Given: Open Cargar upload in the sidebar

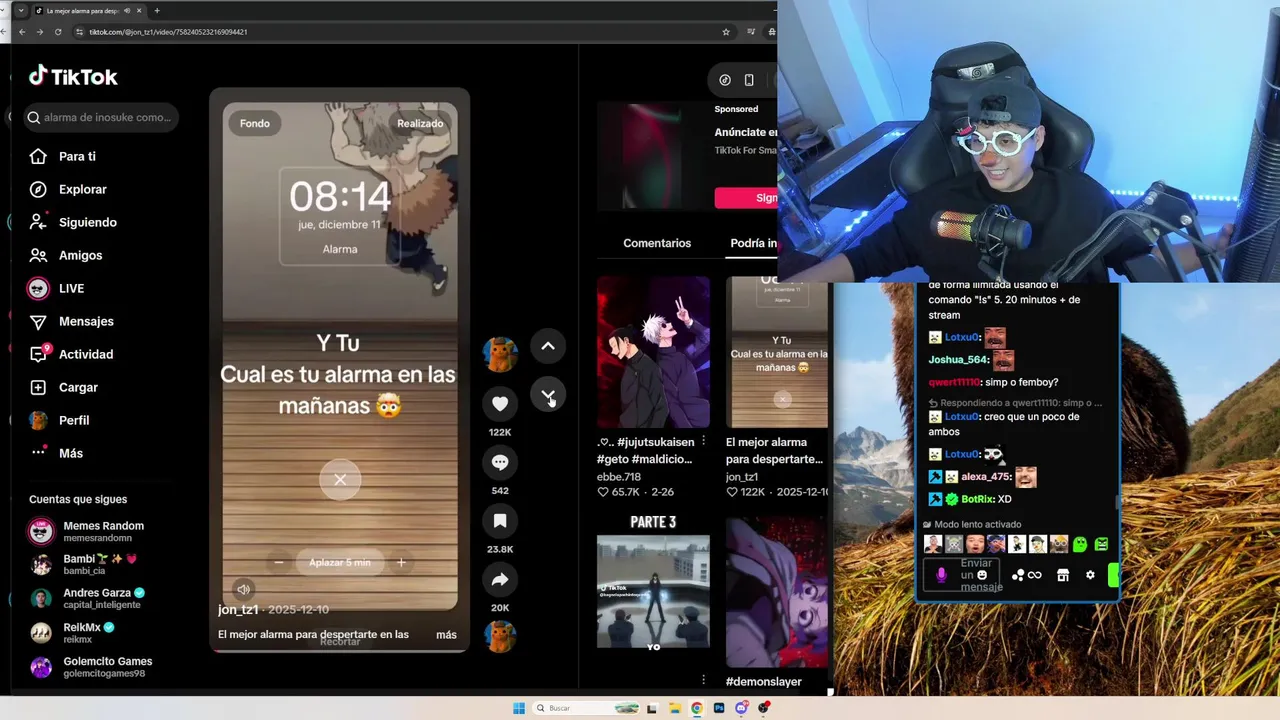Looking at the screenshot, I should pos(78,387).
